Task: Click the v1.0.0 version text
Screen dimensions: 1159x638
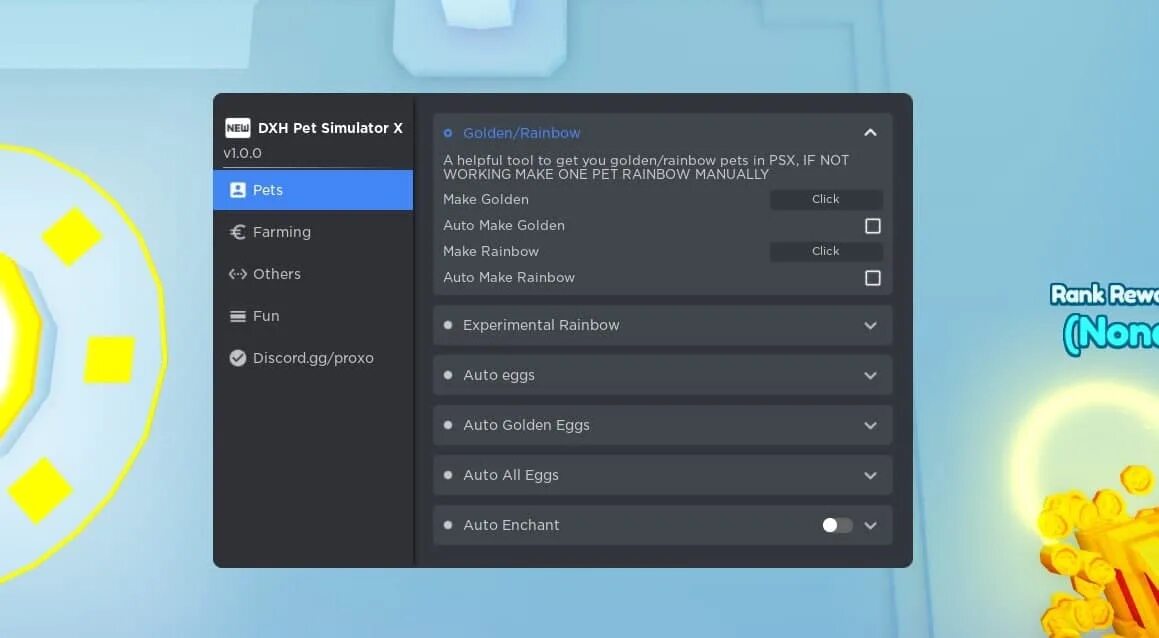Action: 242,154
